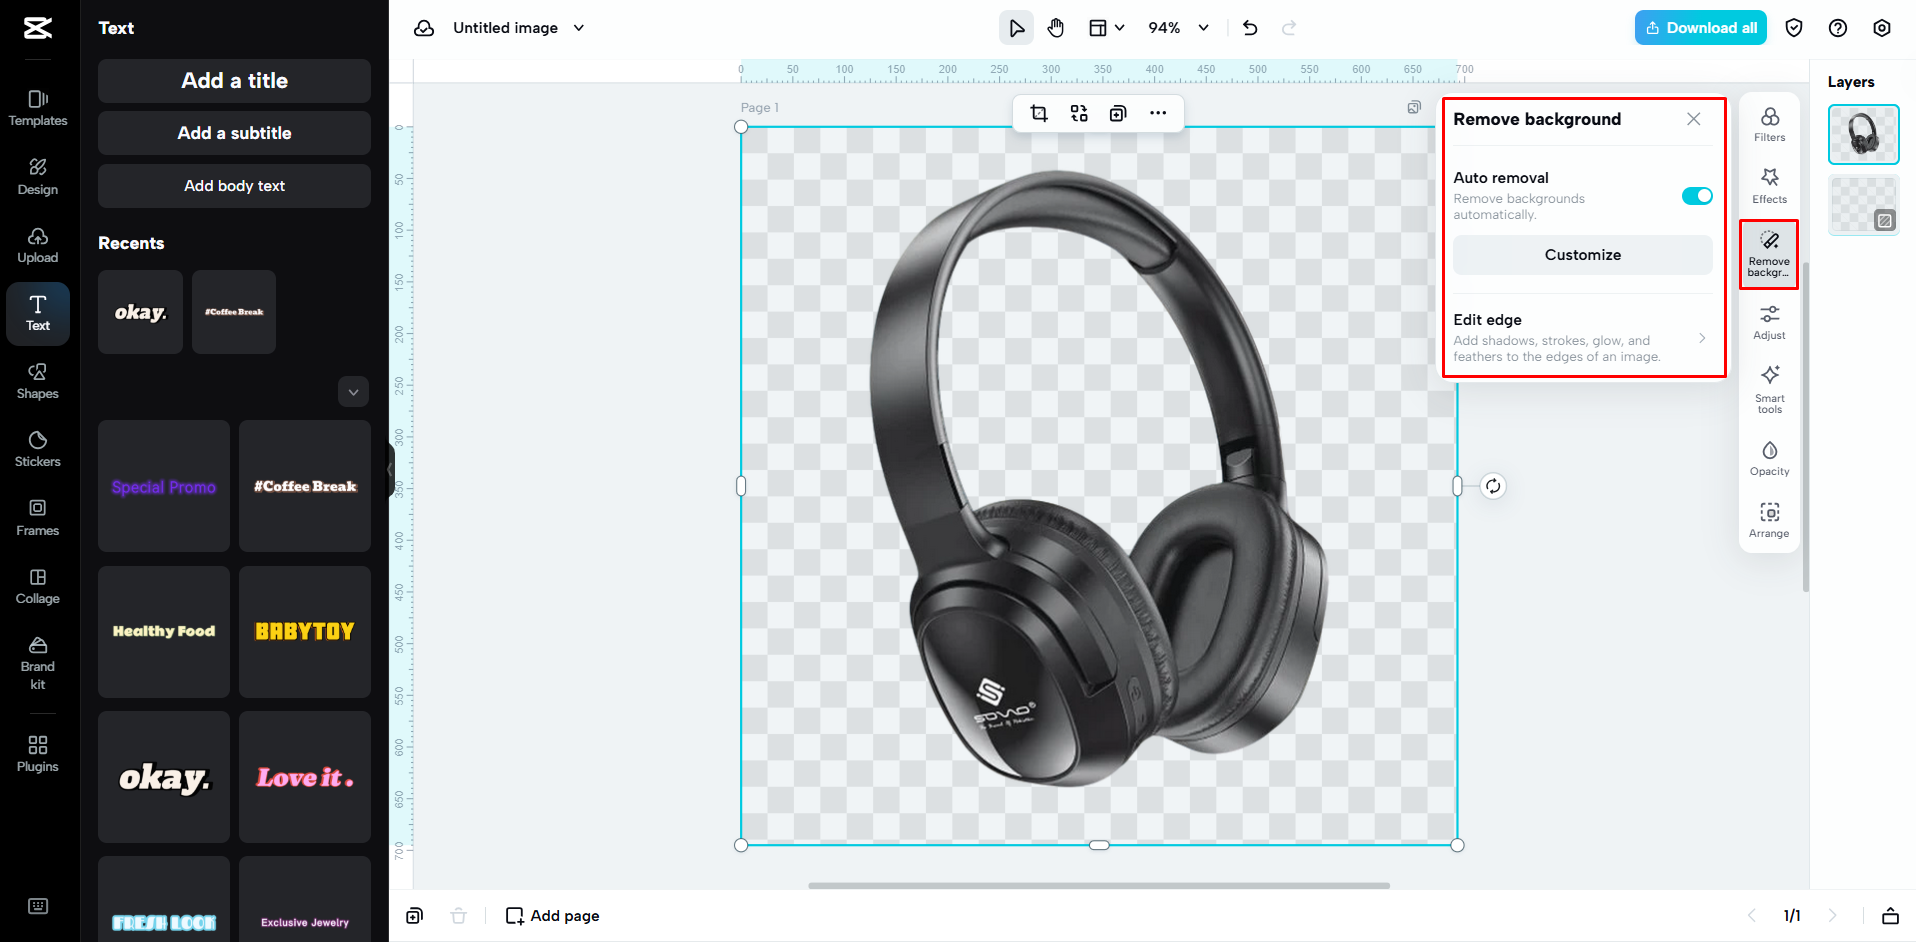This screenshot has height=942, width=1916.
Task: Open the Adjust panel
Action: click(x=1768, y=322)
